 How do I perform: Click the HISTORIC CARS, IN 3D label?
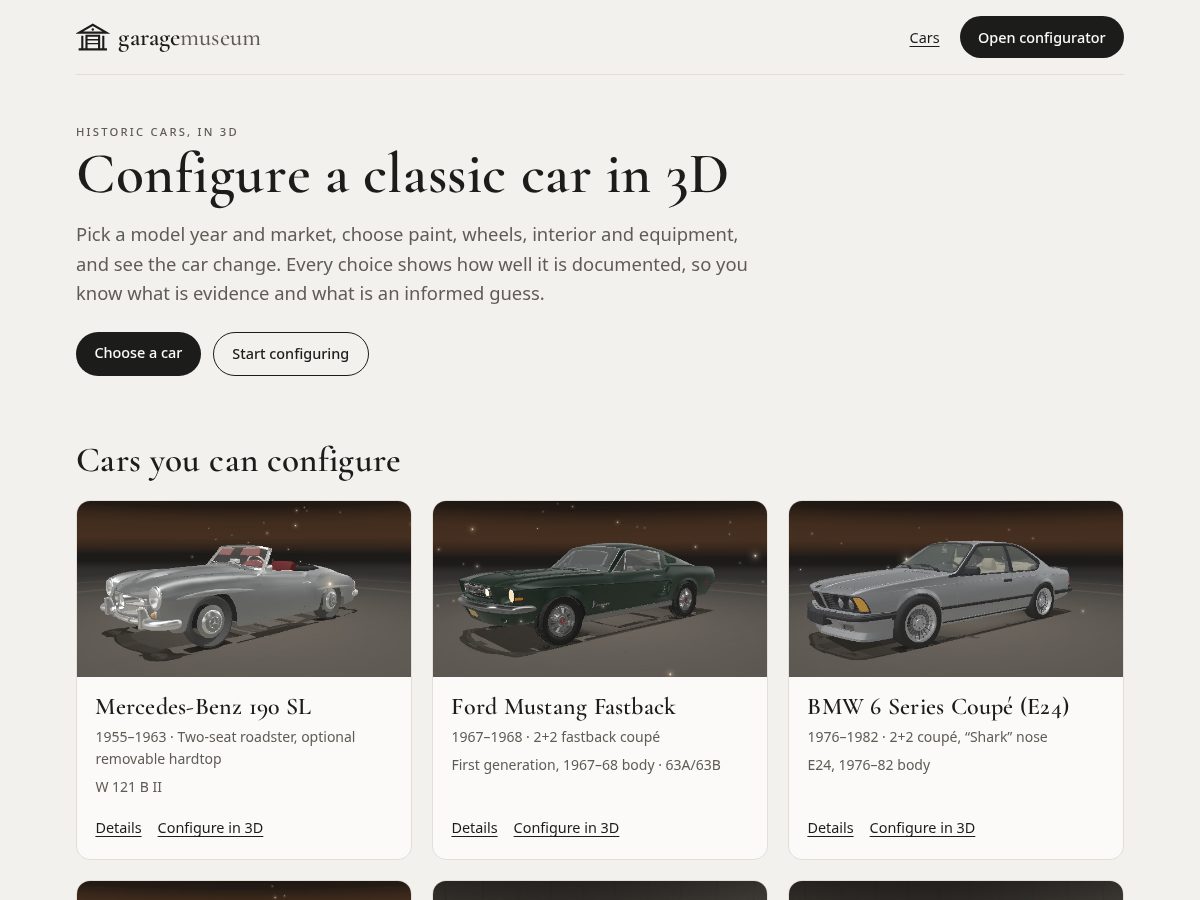[x=157, y=132]
